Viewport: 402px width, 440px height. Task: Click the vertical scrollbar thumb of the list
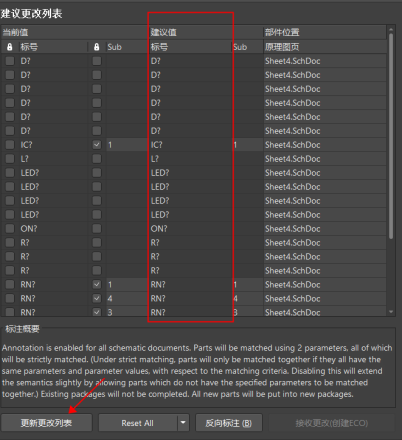click(x=391, y=136)
